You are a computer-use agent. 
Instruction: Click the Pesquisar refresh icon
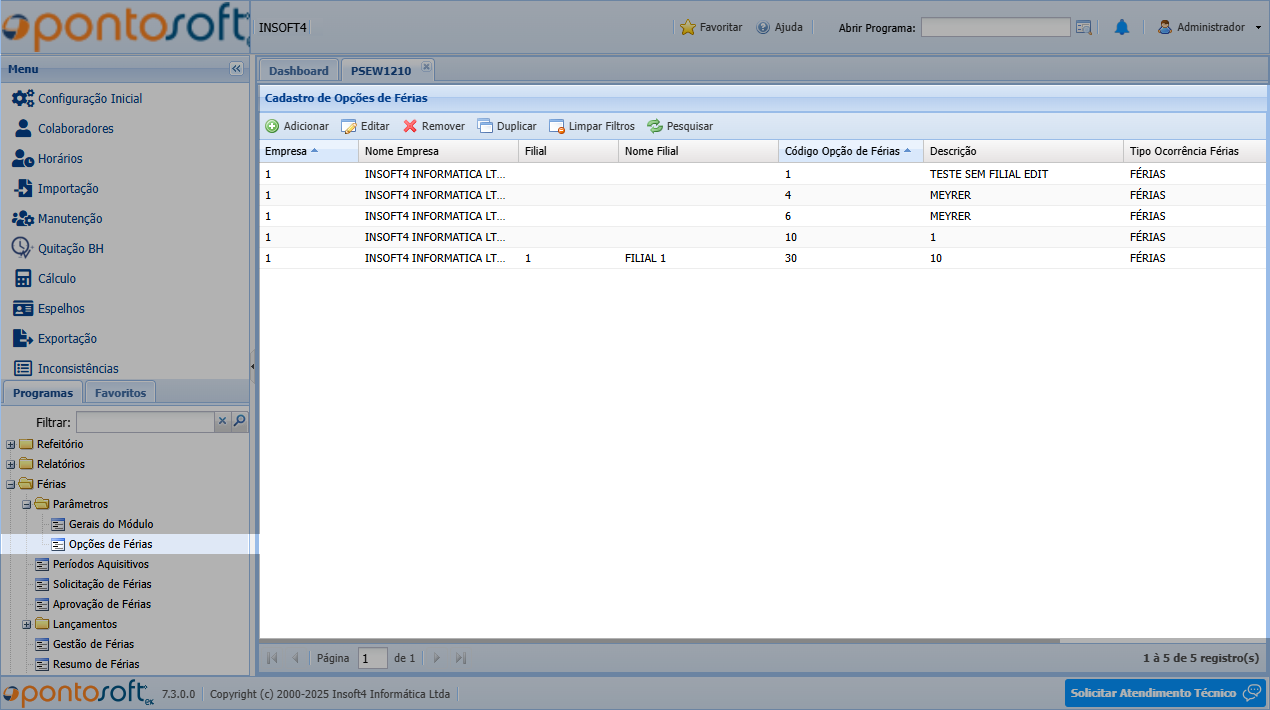point(655,126)
